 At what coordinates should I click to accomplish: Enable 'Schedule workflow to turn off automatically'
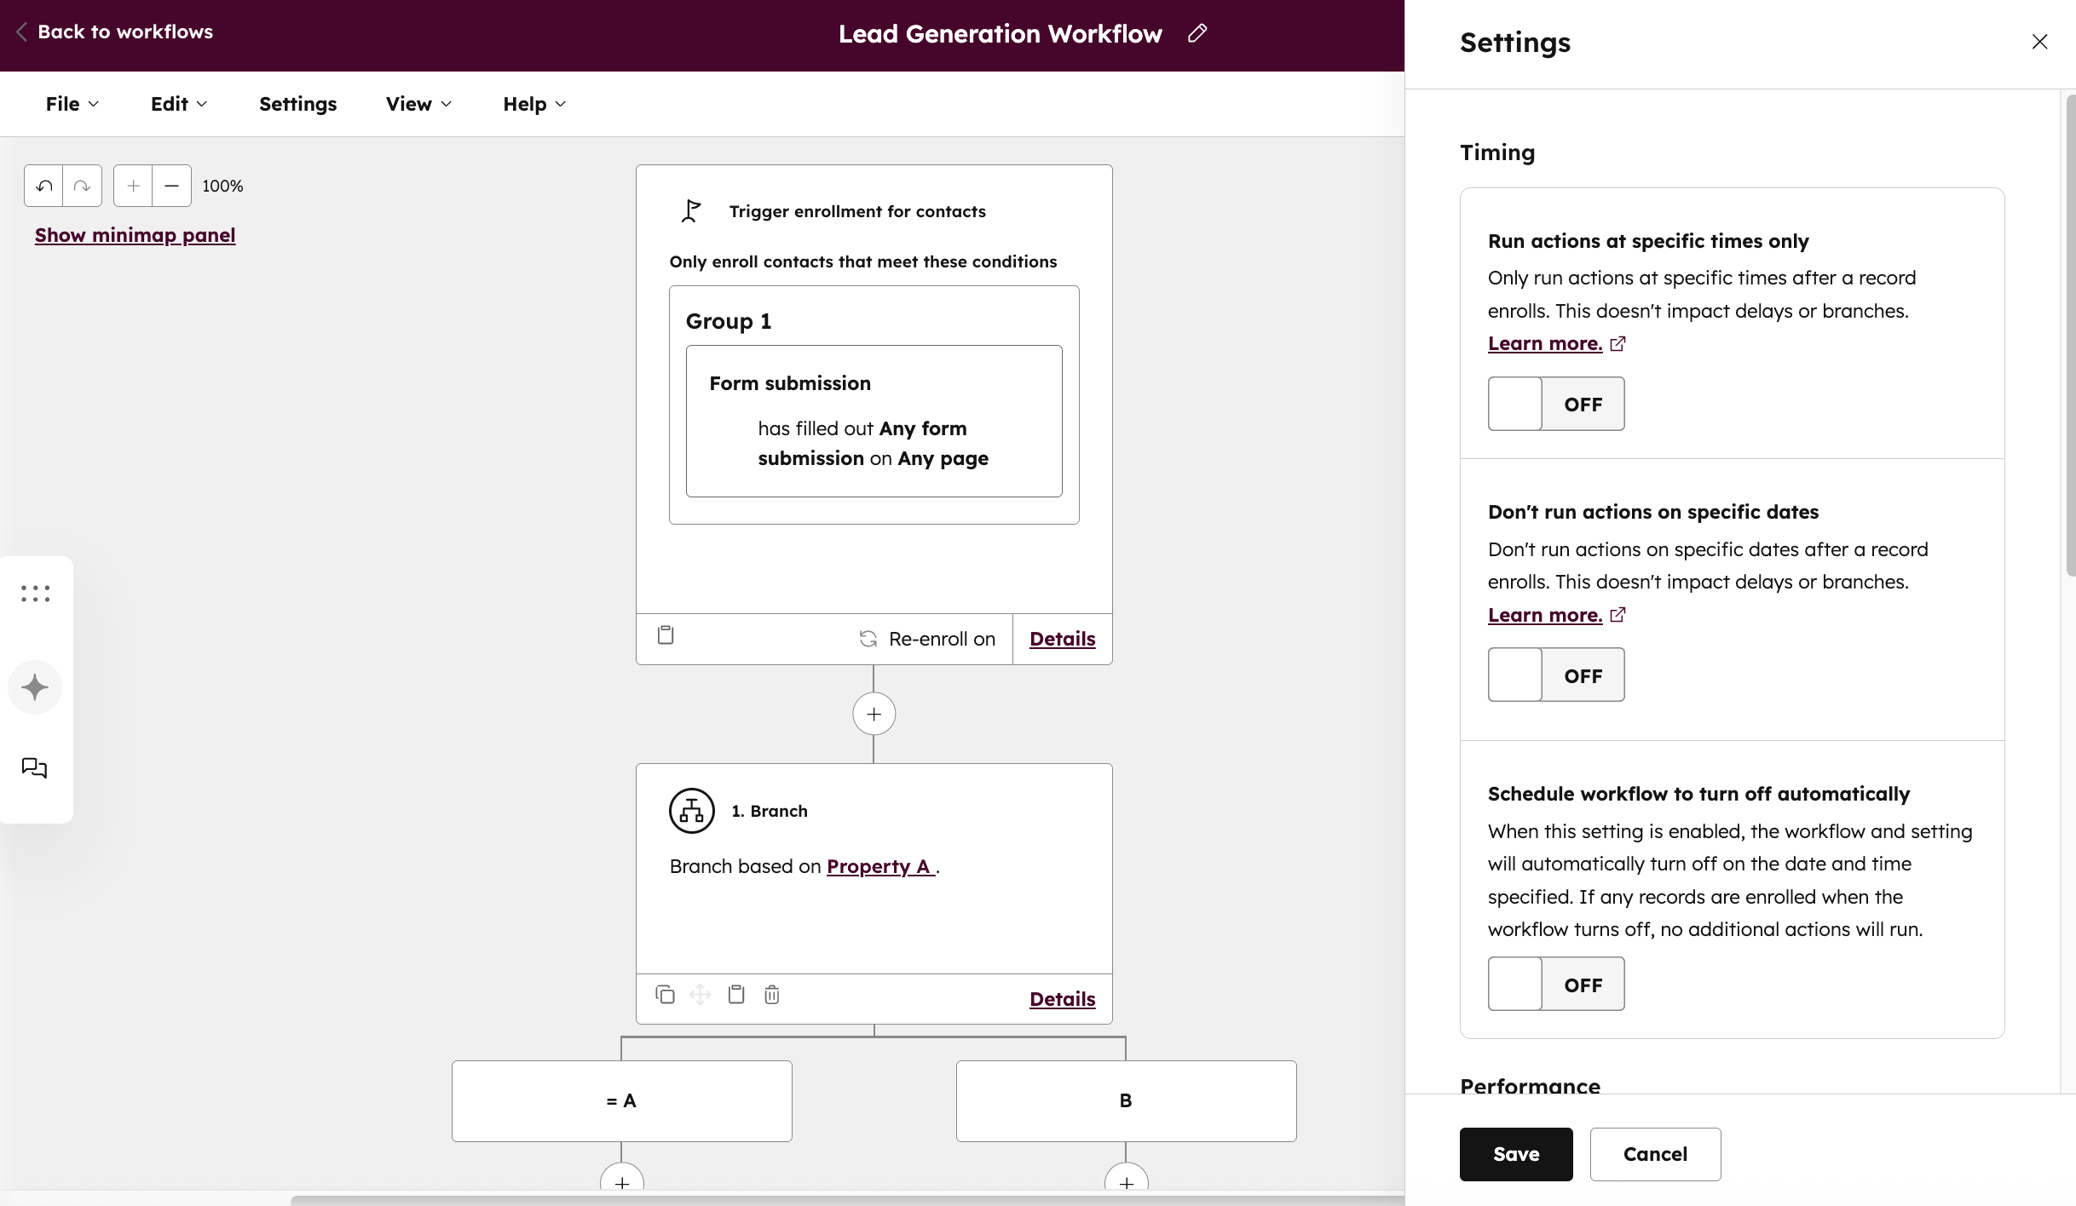pyautogui.click(x=1556, y=984)
